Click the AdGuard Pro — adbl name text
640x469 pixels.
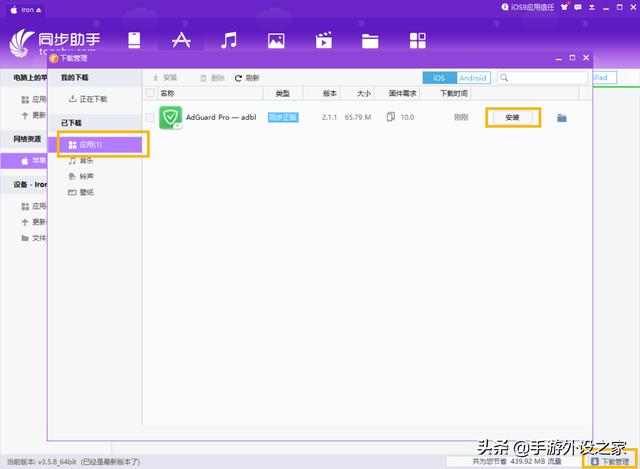[x=221, y=117]
